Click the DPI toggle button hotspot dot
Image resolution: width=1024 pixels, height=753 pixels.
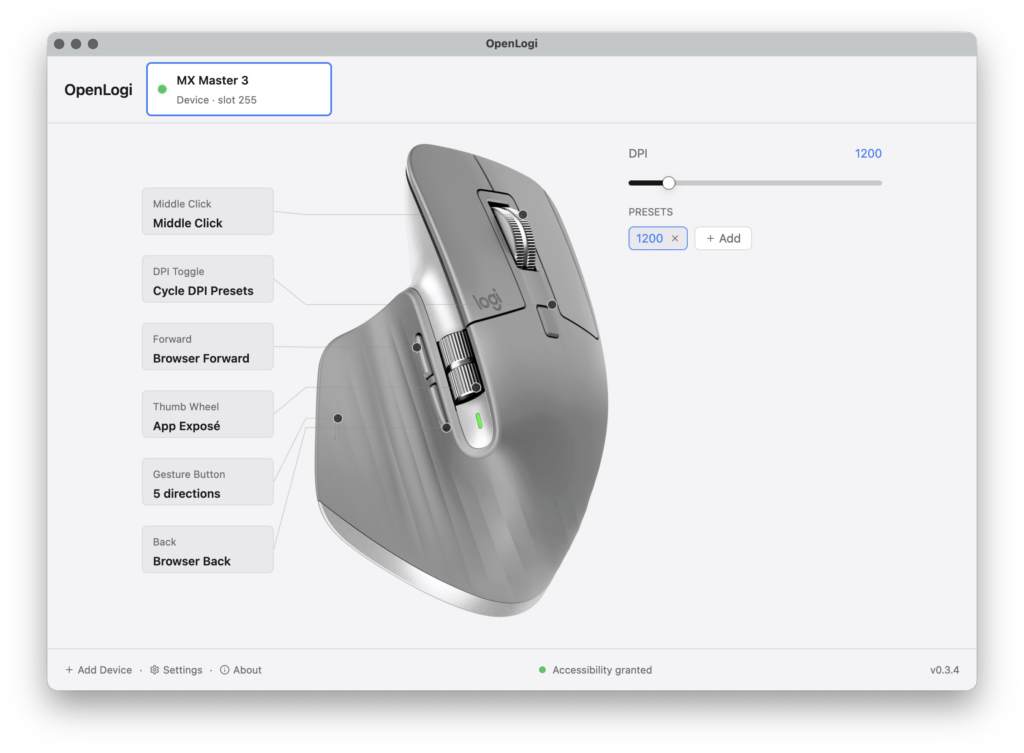[x=552, y=304]
